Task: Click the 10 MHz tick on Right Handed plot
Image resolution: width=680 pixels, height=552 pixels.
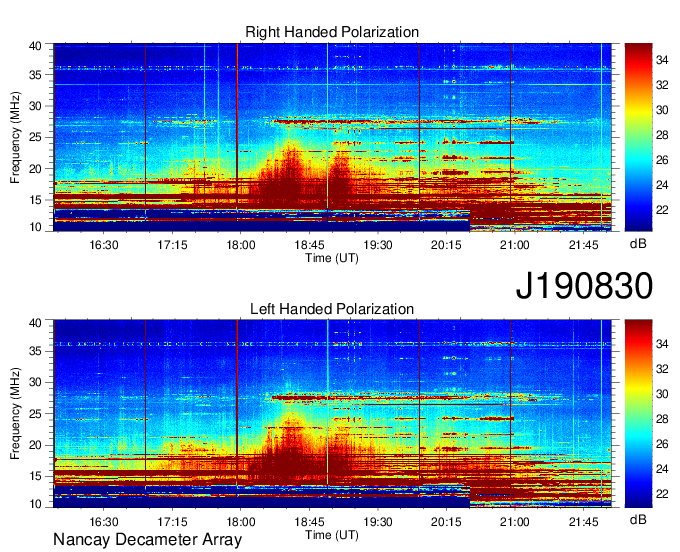Action: click(x=35, y=227)
